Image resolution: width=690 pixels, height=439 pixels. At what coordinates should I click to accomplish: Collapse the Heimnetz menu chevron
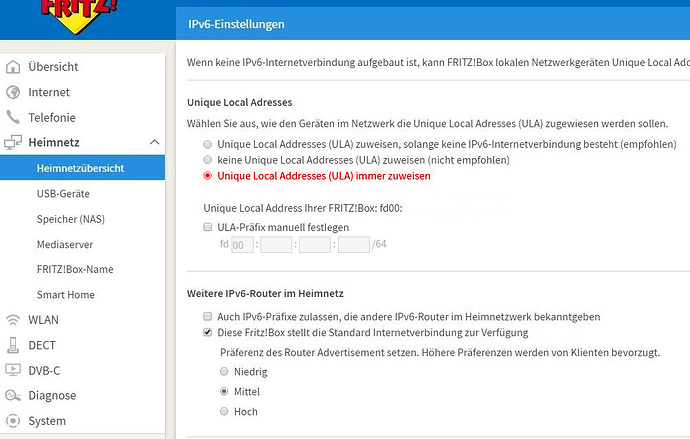pos(153,143)
